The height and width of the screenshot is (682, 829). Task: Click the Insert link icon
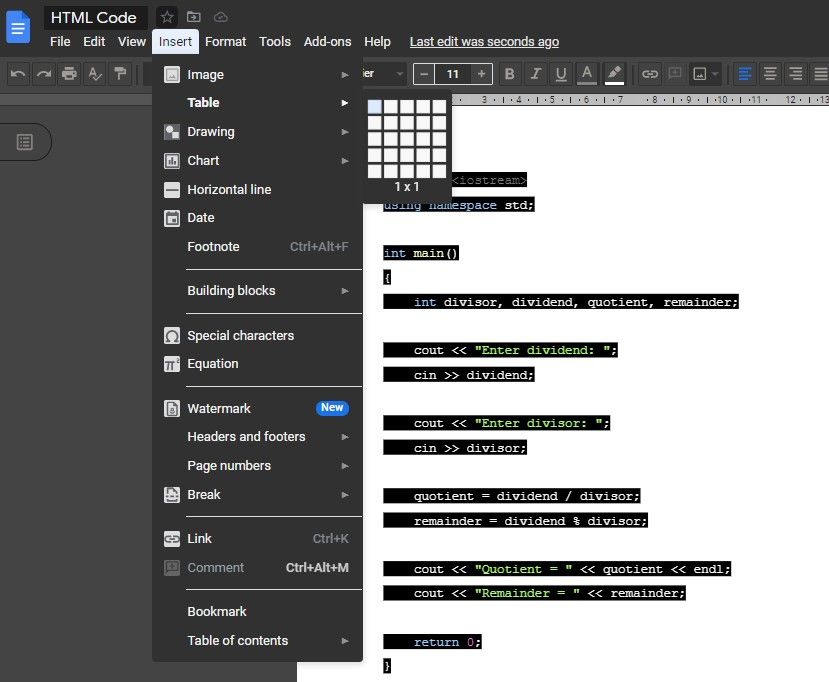[x=650, y=73]
